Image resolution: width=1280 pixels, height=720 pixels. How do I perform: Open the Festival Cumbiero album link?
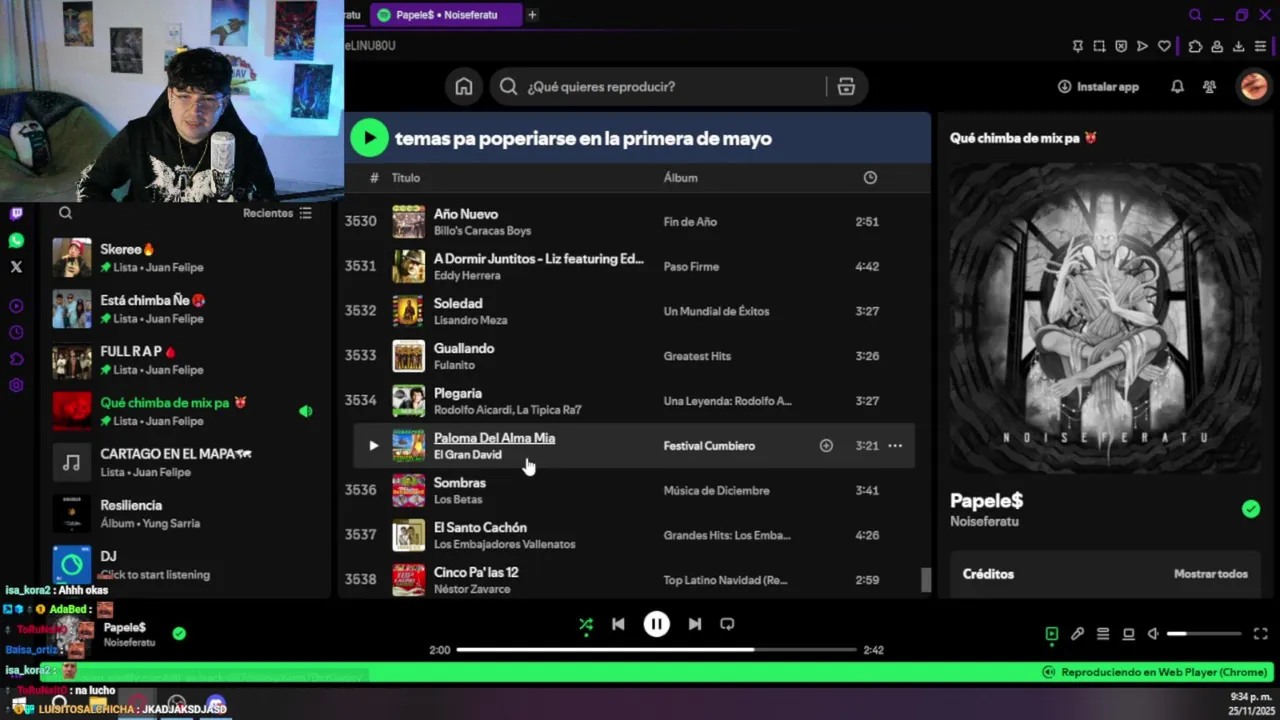point(709,446)
